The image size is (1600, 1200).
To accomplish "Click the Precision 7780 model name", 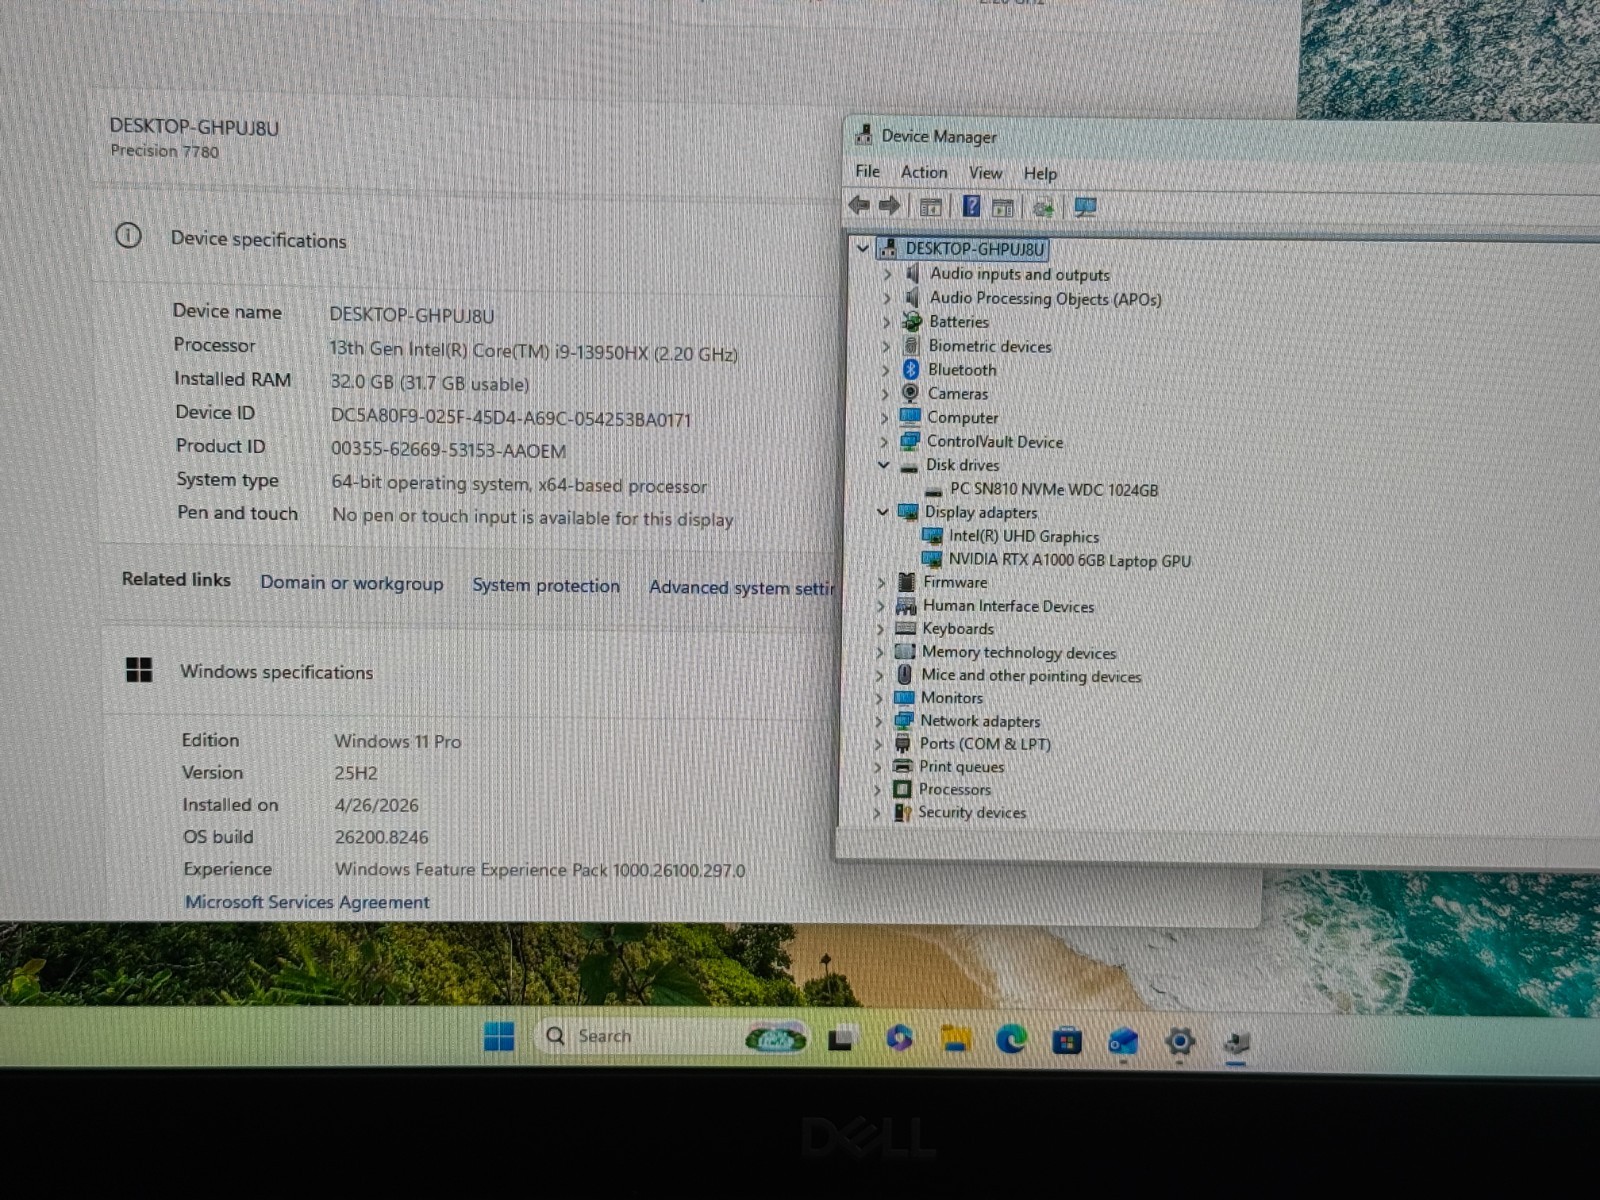I will pos(164,150).
